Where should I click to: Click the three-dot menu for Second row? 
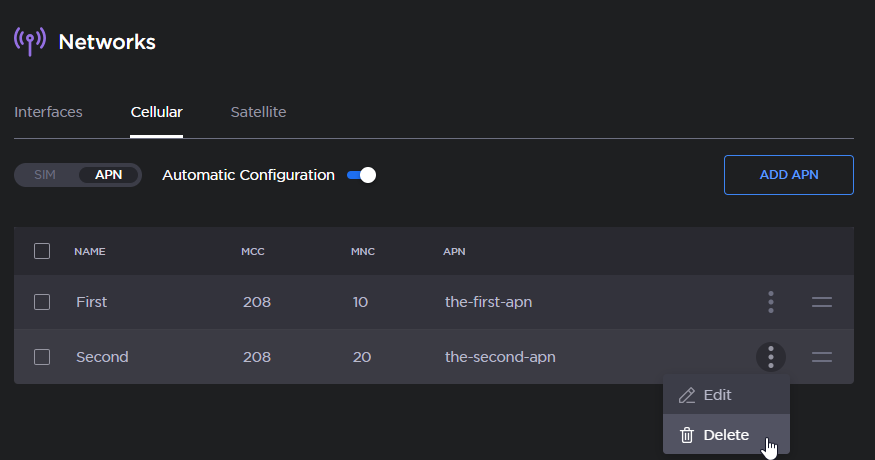pos(771,357)
